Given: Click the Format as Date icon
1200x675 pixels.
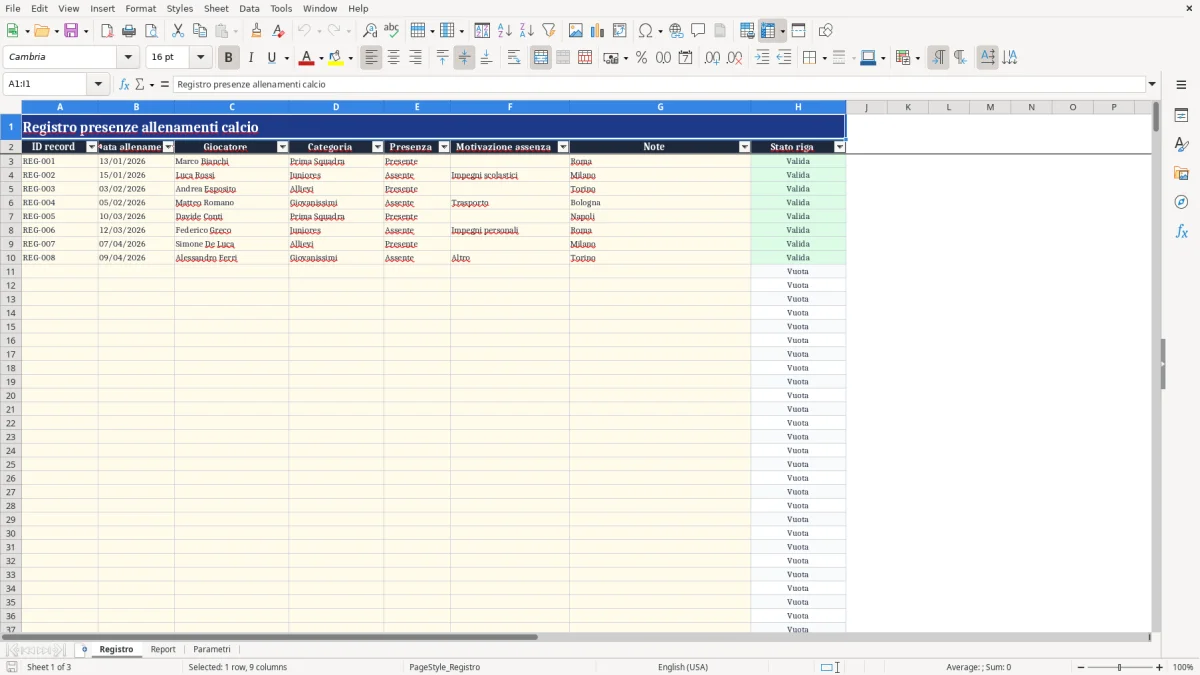Looking at the screenshot, I should [685, 58].
